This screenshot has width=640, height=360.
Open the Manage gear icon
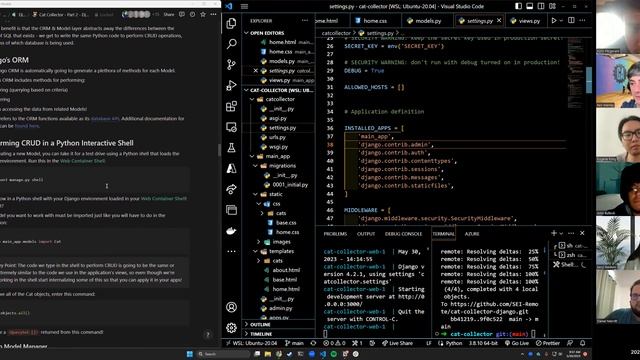click(231, 327)
